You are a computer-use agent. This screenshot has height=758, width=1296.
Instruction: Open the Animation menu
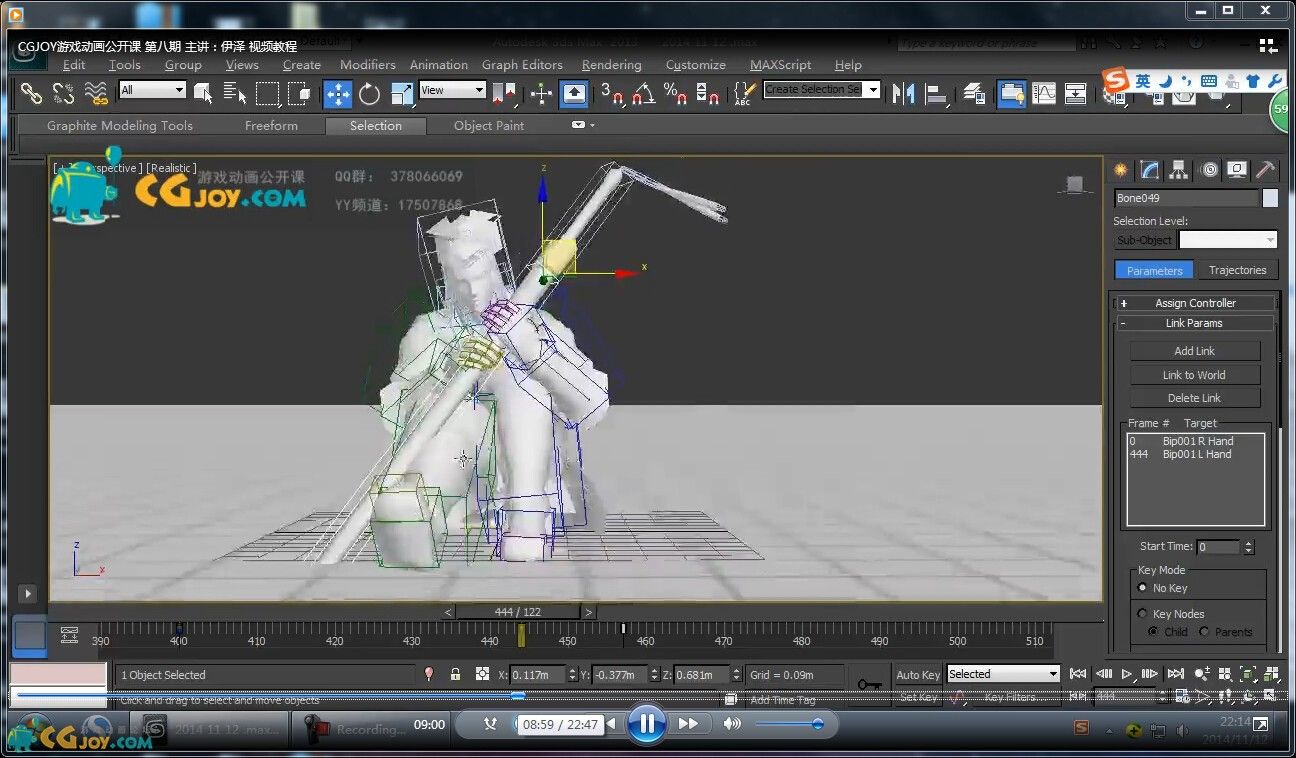[x=438, y=65]
